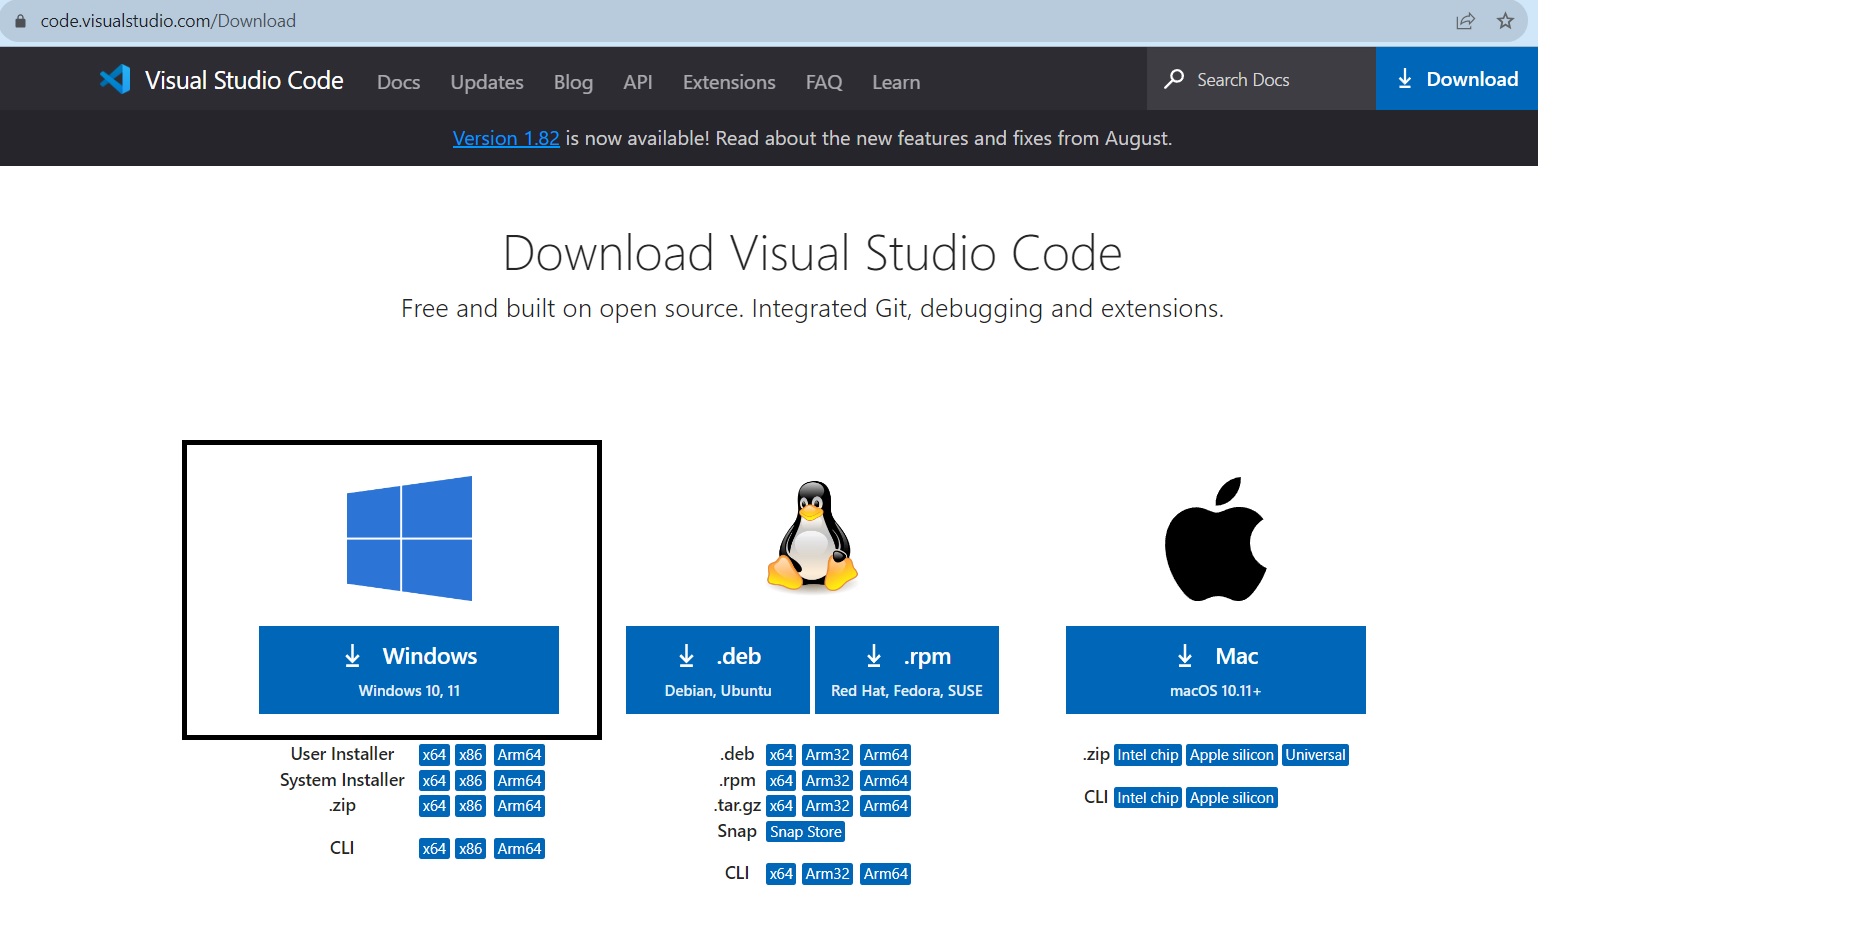Select Intel chip for Mac .zip
1875x941 pixels.
pyautogui.click(x=1148, y=755)
